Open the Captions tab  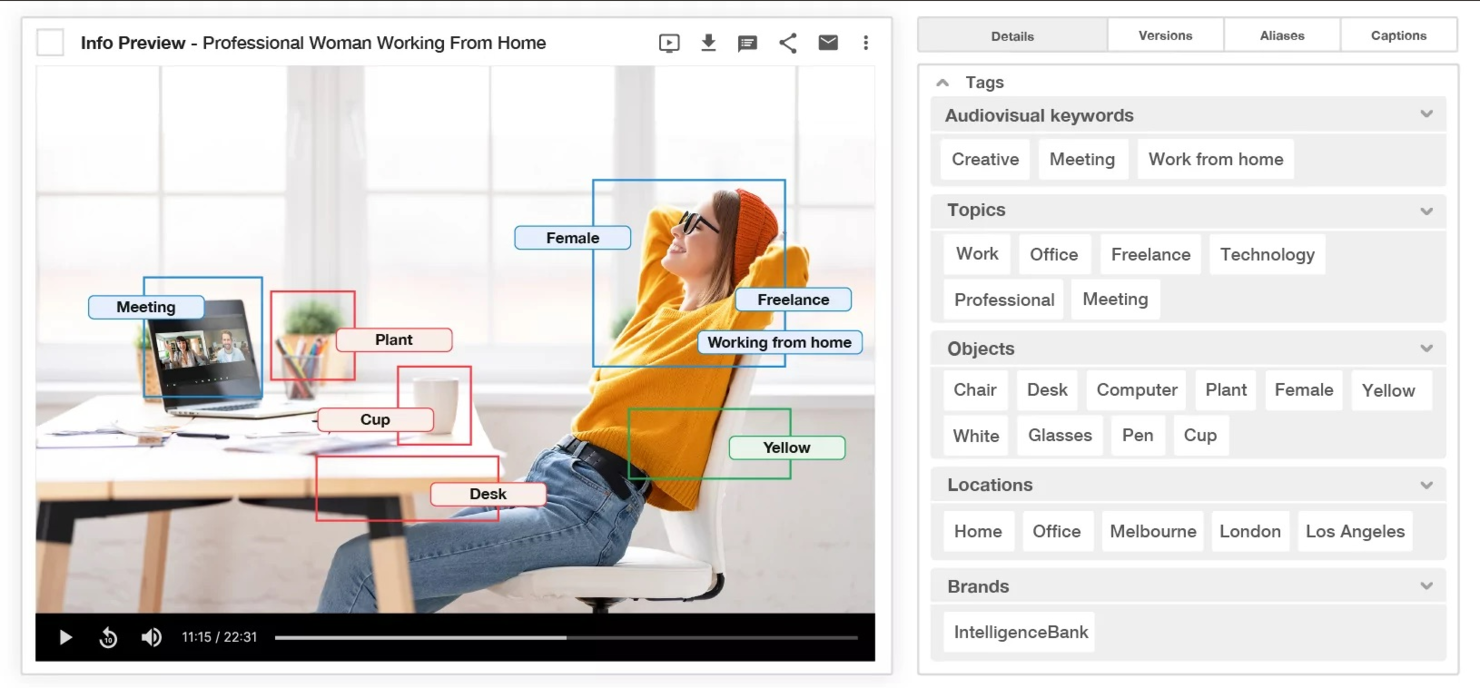tap(1399, 35)
